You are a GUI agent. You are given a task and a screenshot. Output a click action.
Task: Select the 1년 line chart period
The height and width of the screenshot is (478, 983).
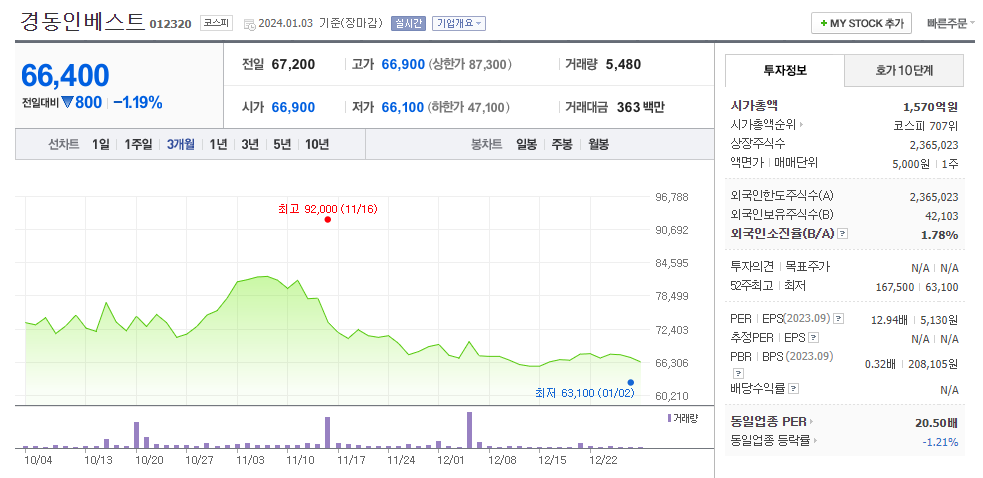218,144
